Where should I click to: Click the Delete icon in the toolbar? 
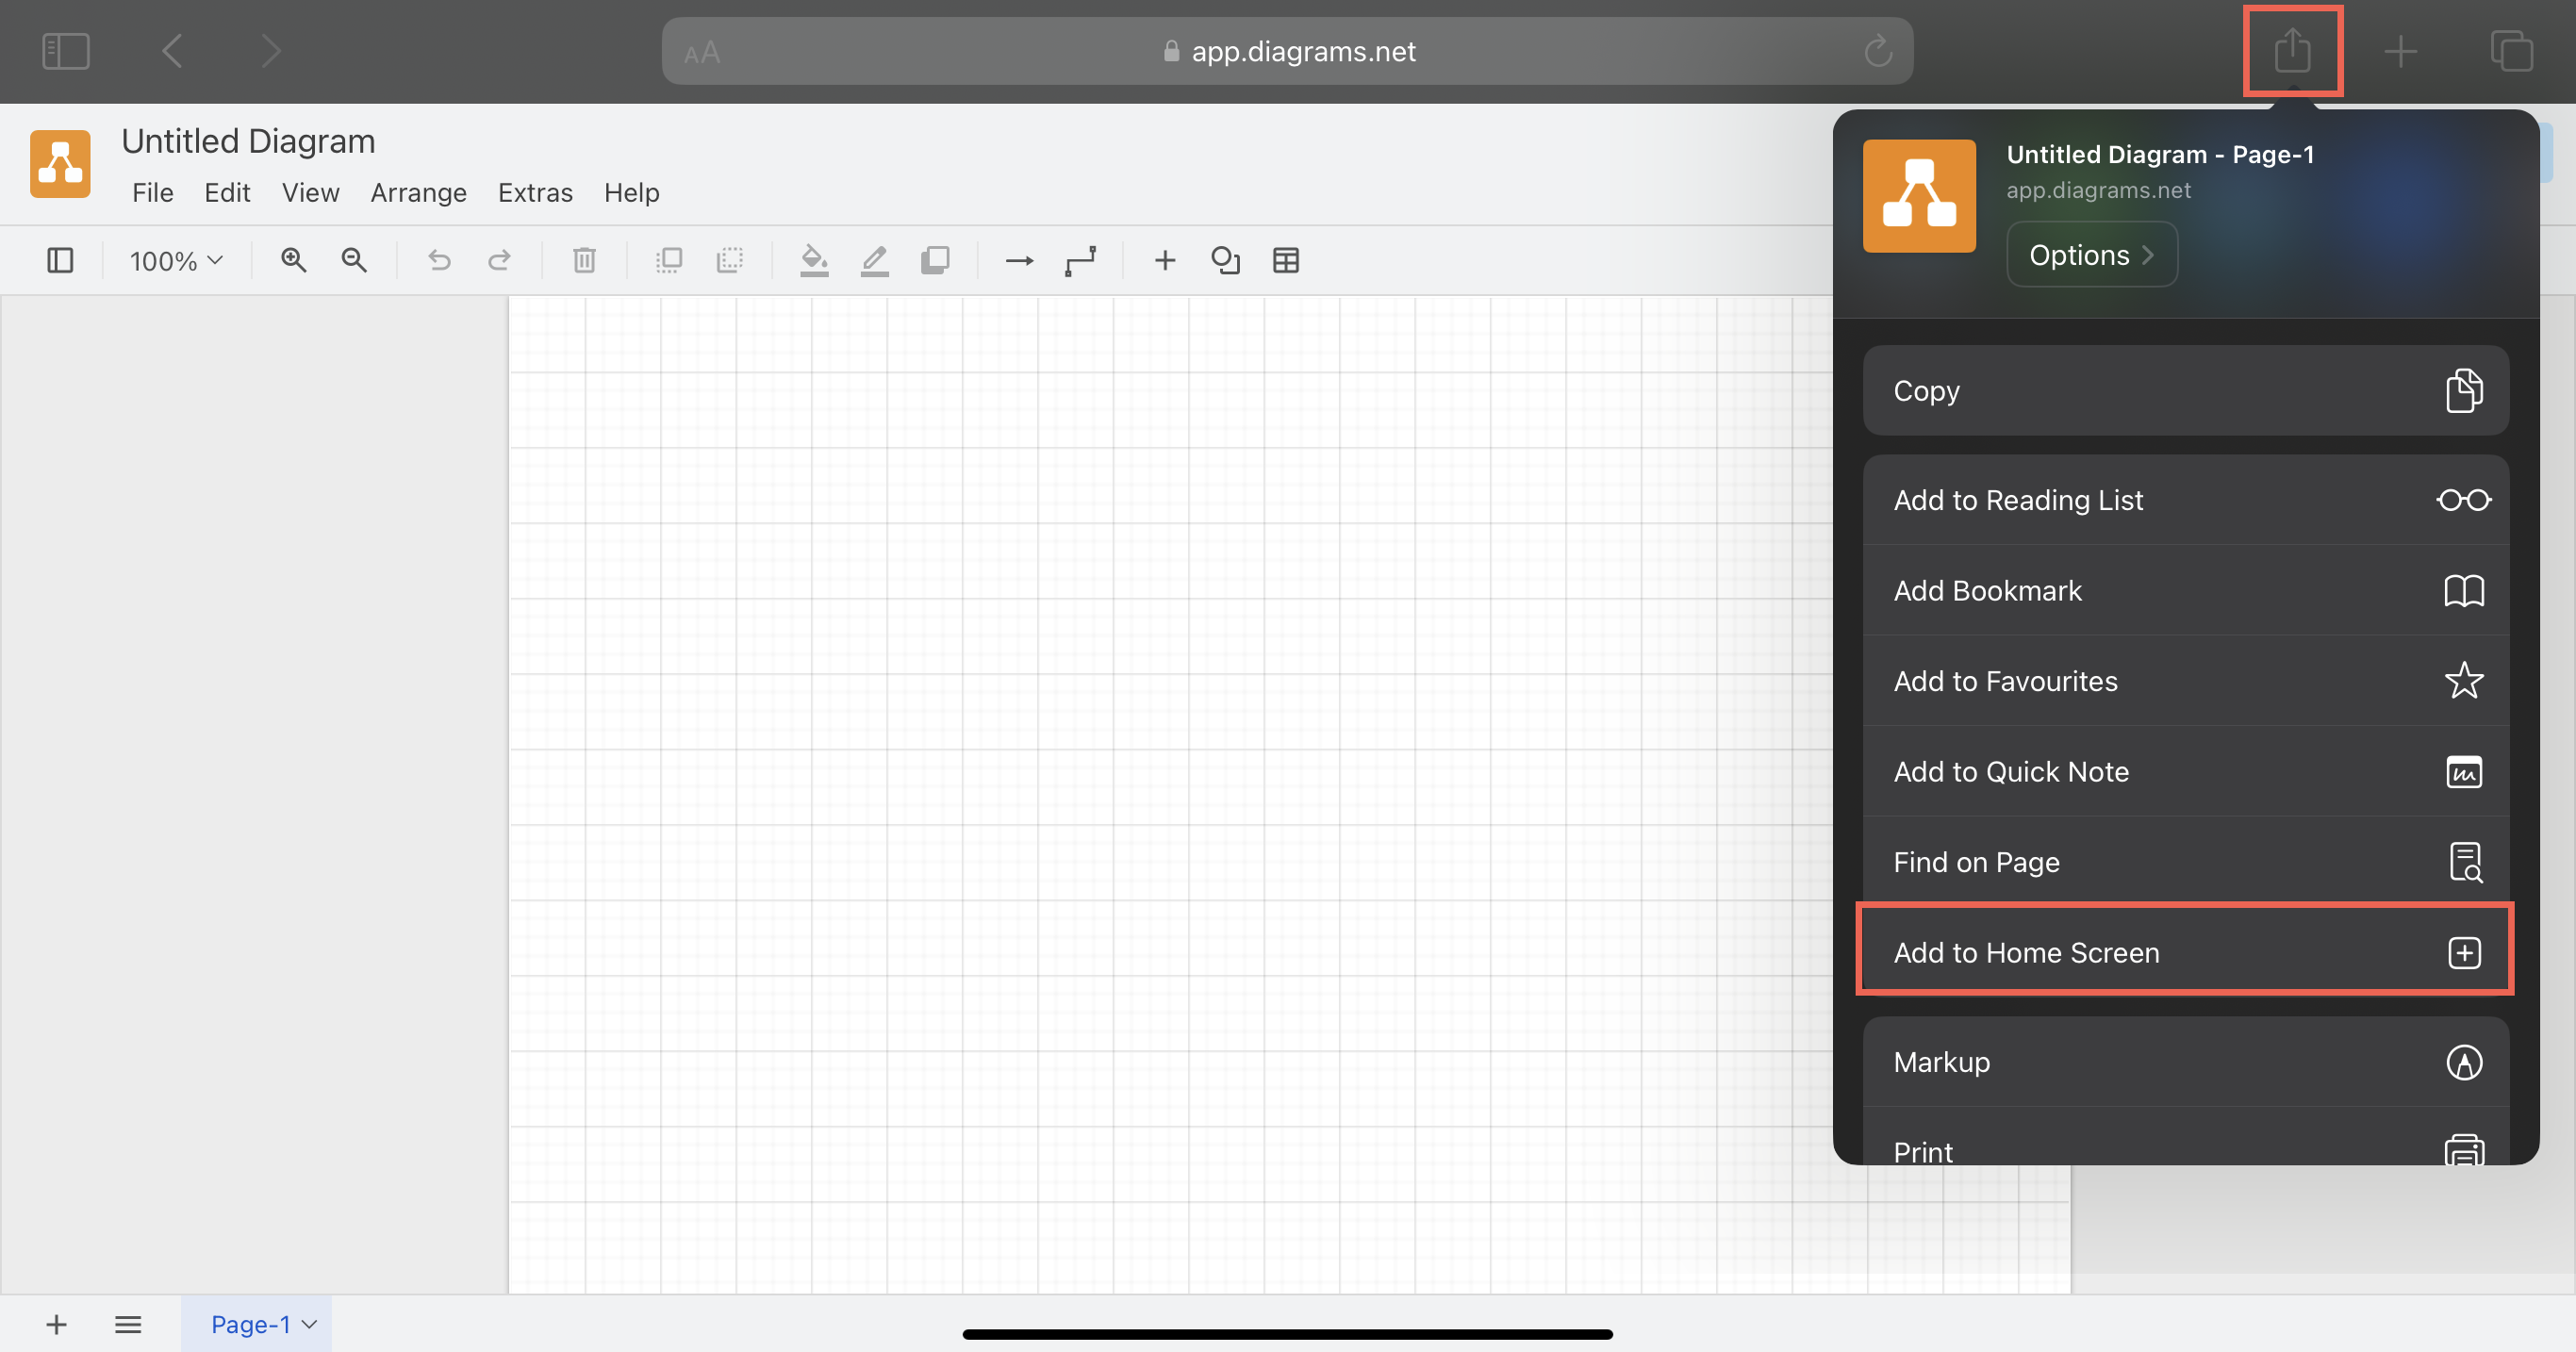584,260
